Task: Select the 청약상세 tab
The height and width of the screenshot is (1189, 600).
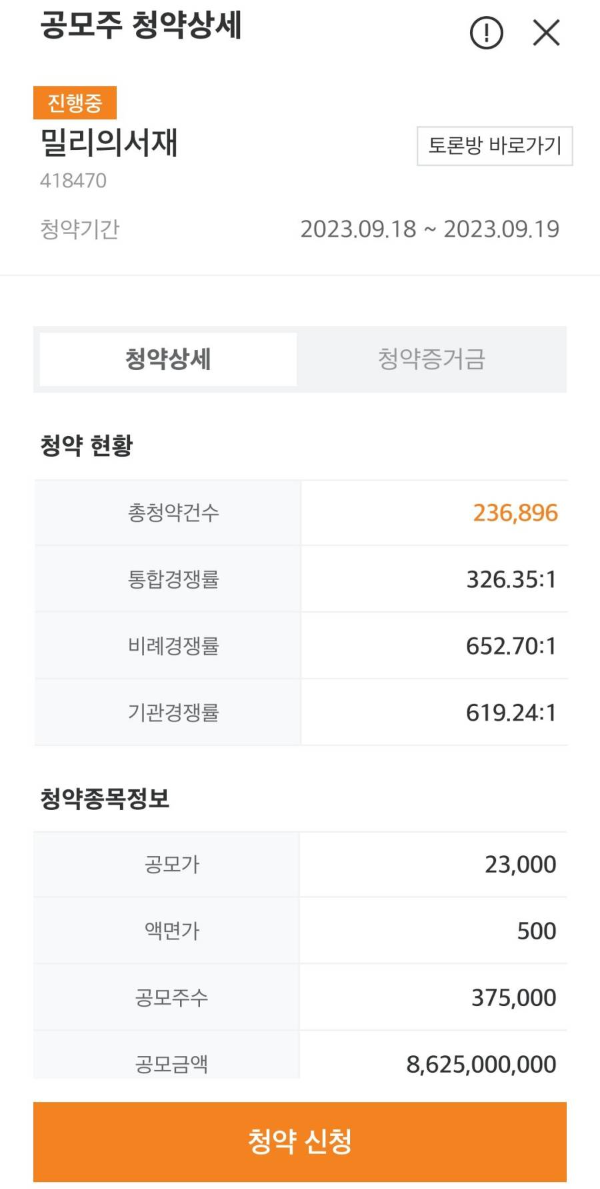Action: point(167,359)
